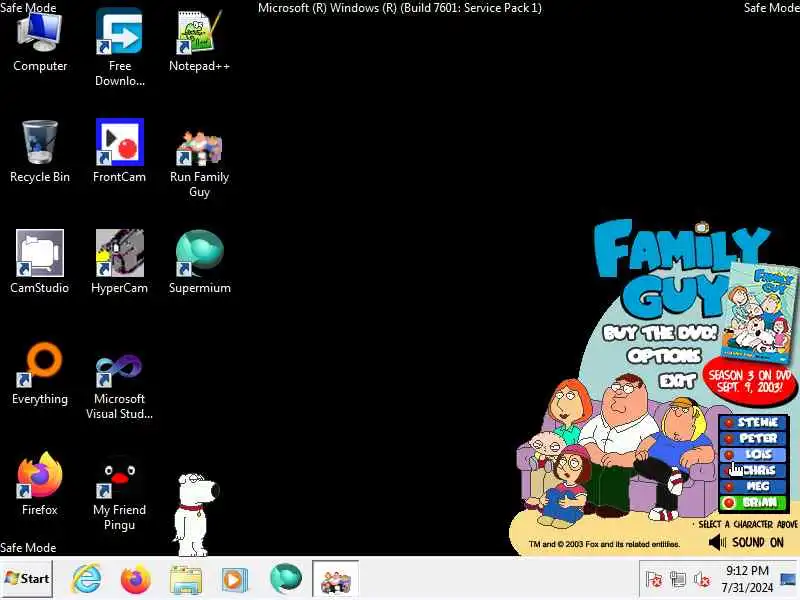Select the FrontCam desktop shortcut

[119, 152]
